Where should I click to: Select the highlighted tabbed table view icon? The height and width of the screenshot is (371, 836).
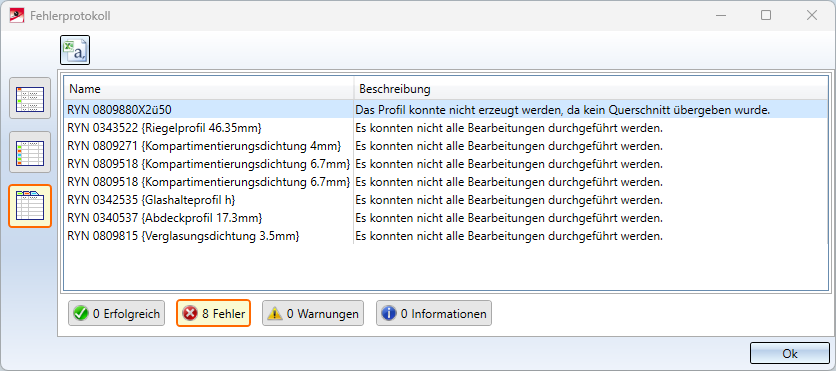[x=30, y=206]
